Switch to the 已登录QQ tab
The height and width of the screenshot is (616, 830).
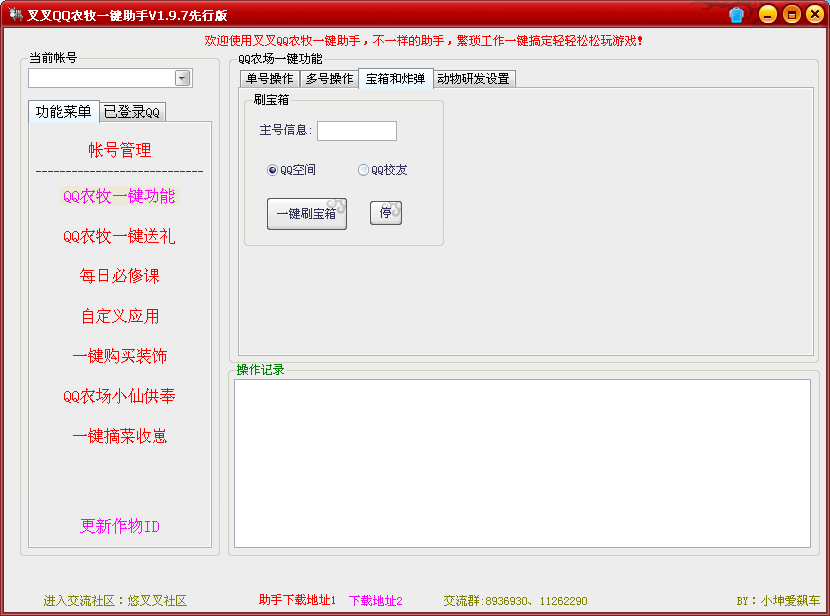[132, 112]
